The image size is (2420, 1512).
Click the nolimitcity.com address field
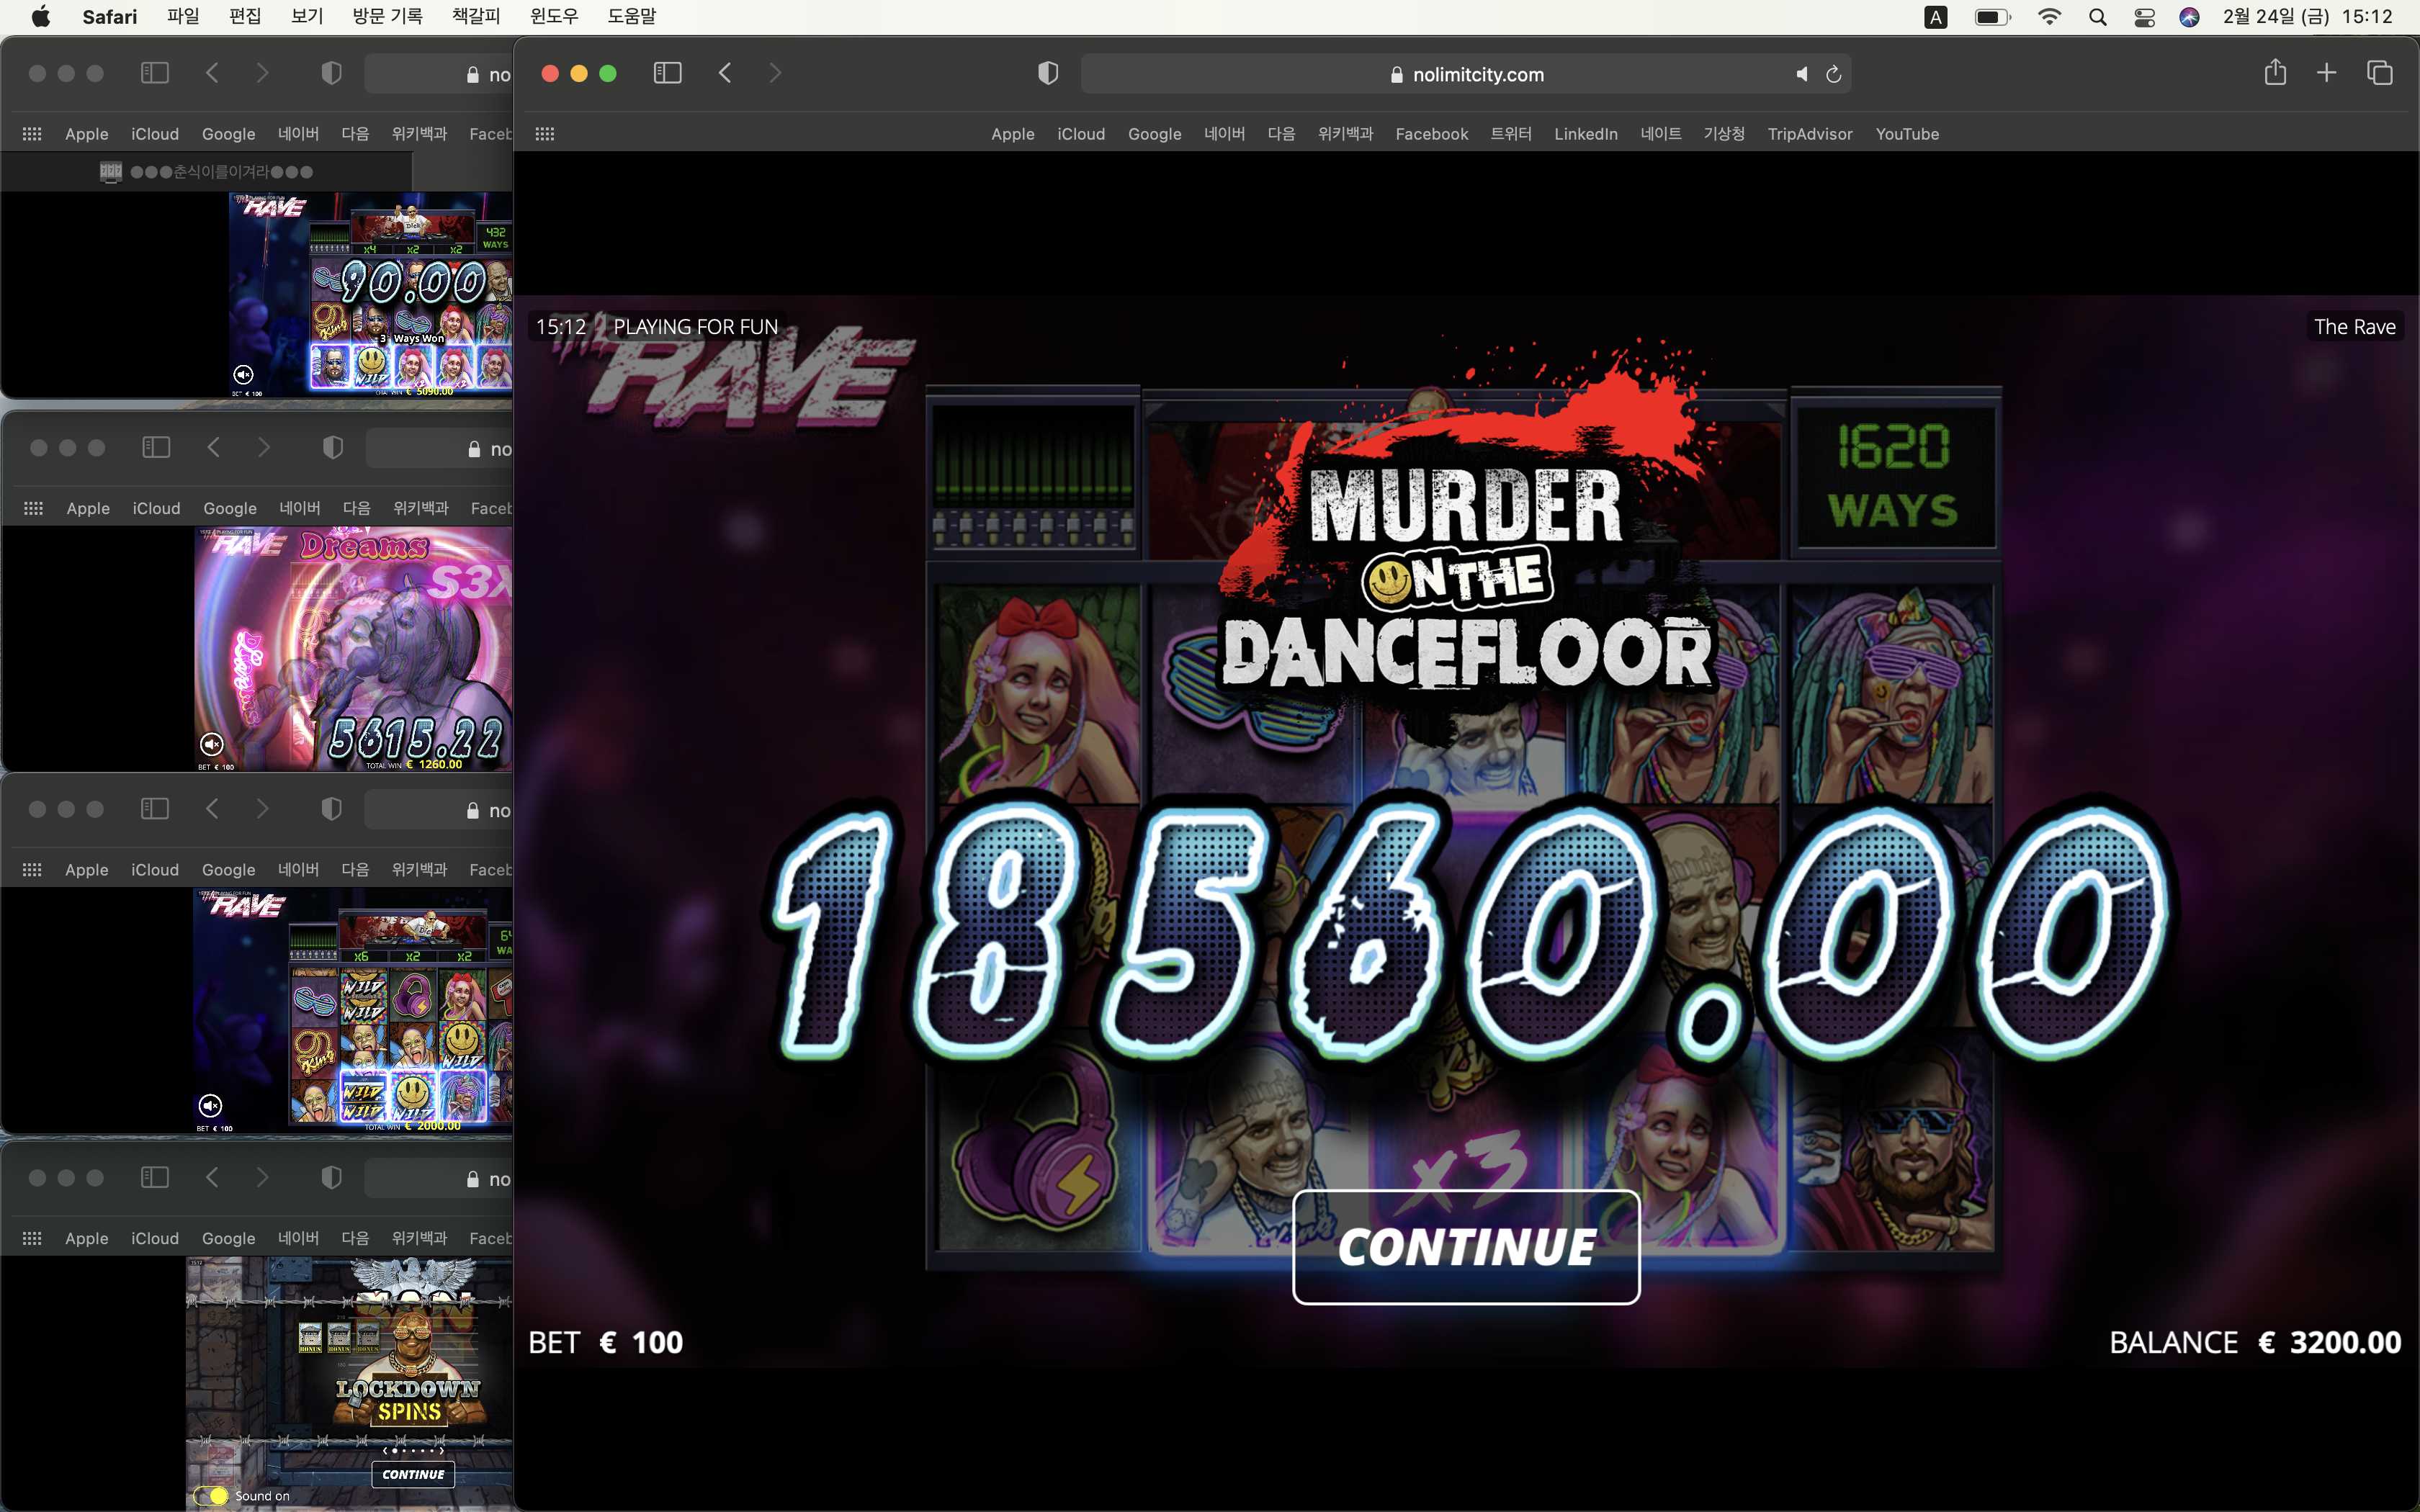point(1466,74)
